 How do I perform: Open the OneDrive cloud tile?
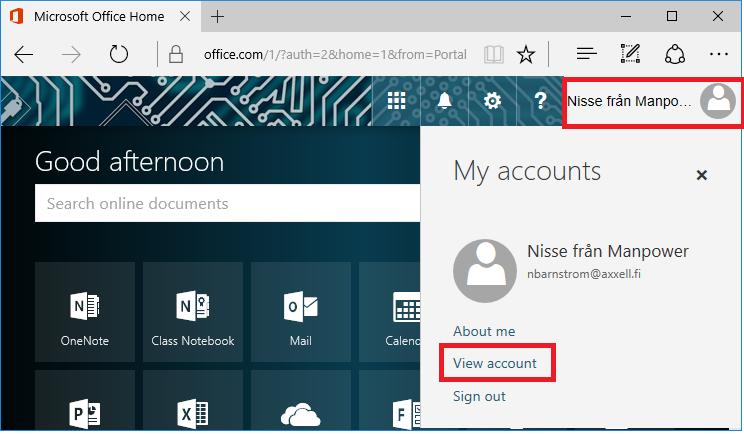pos(301,400)
